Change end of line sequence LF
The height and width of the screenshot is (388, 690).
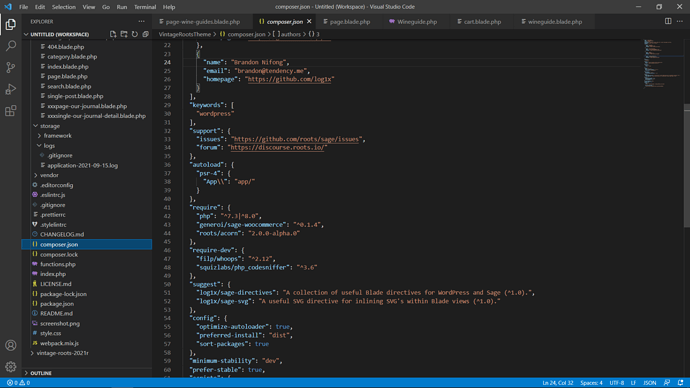coord(633,383)
